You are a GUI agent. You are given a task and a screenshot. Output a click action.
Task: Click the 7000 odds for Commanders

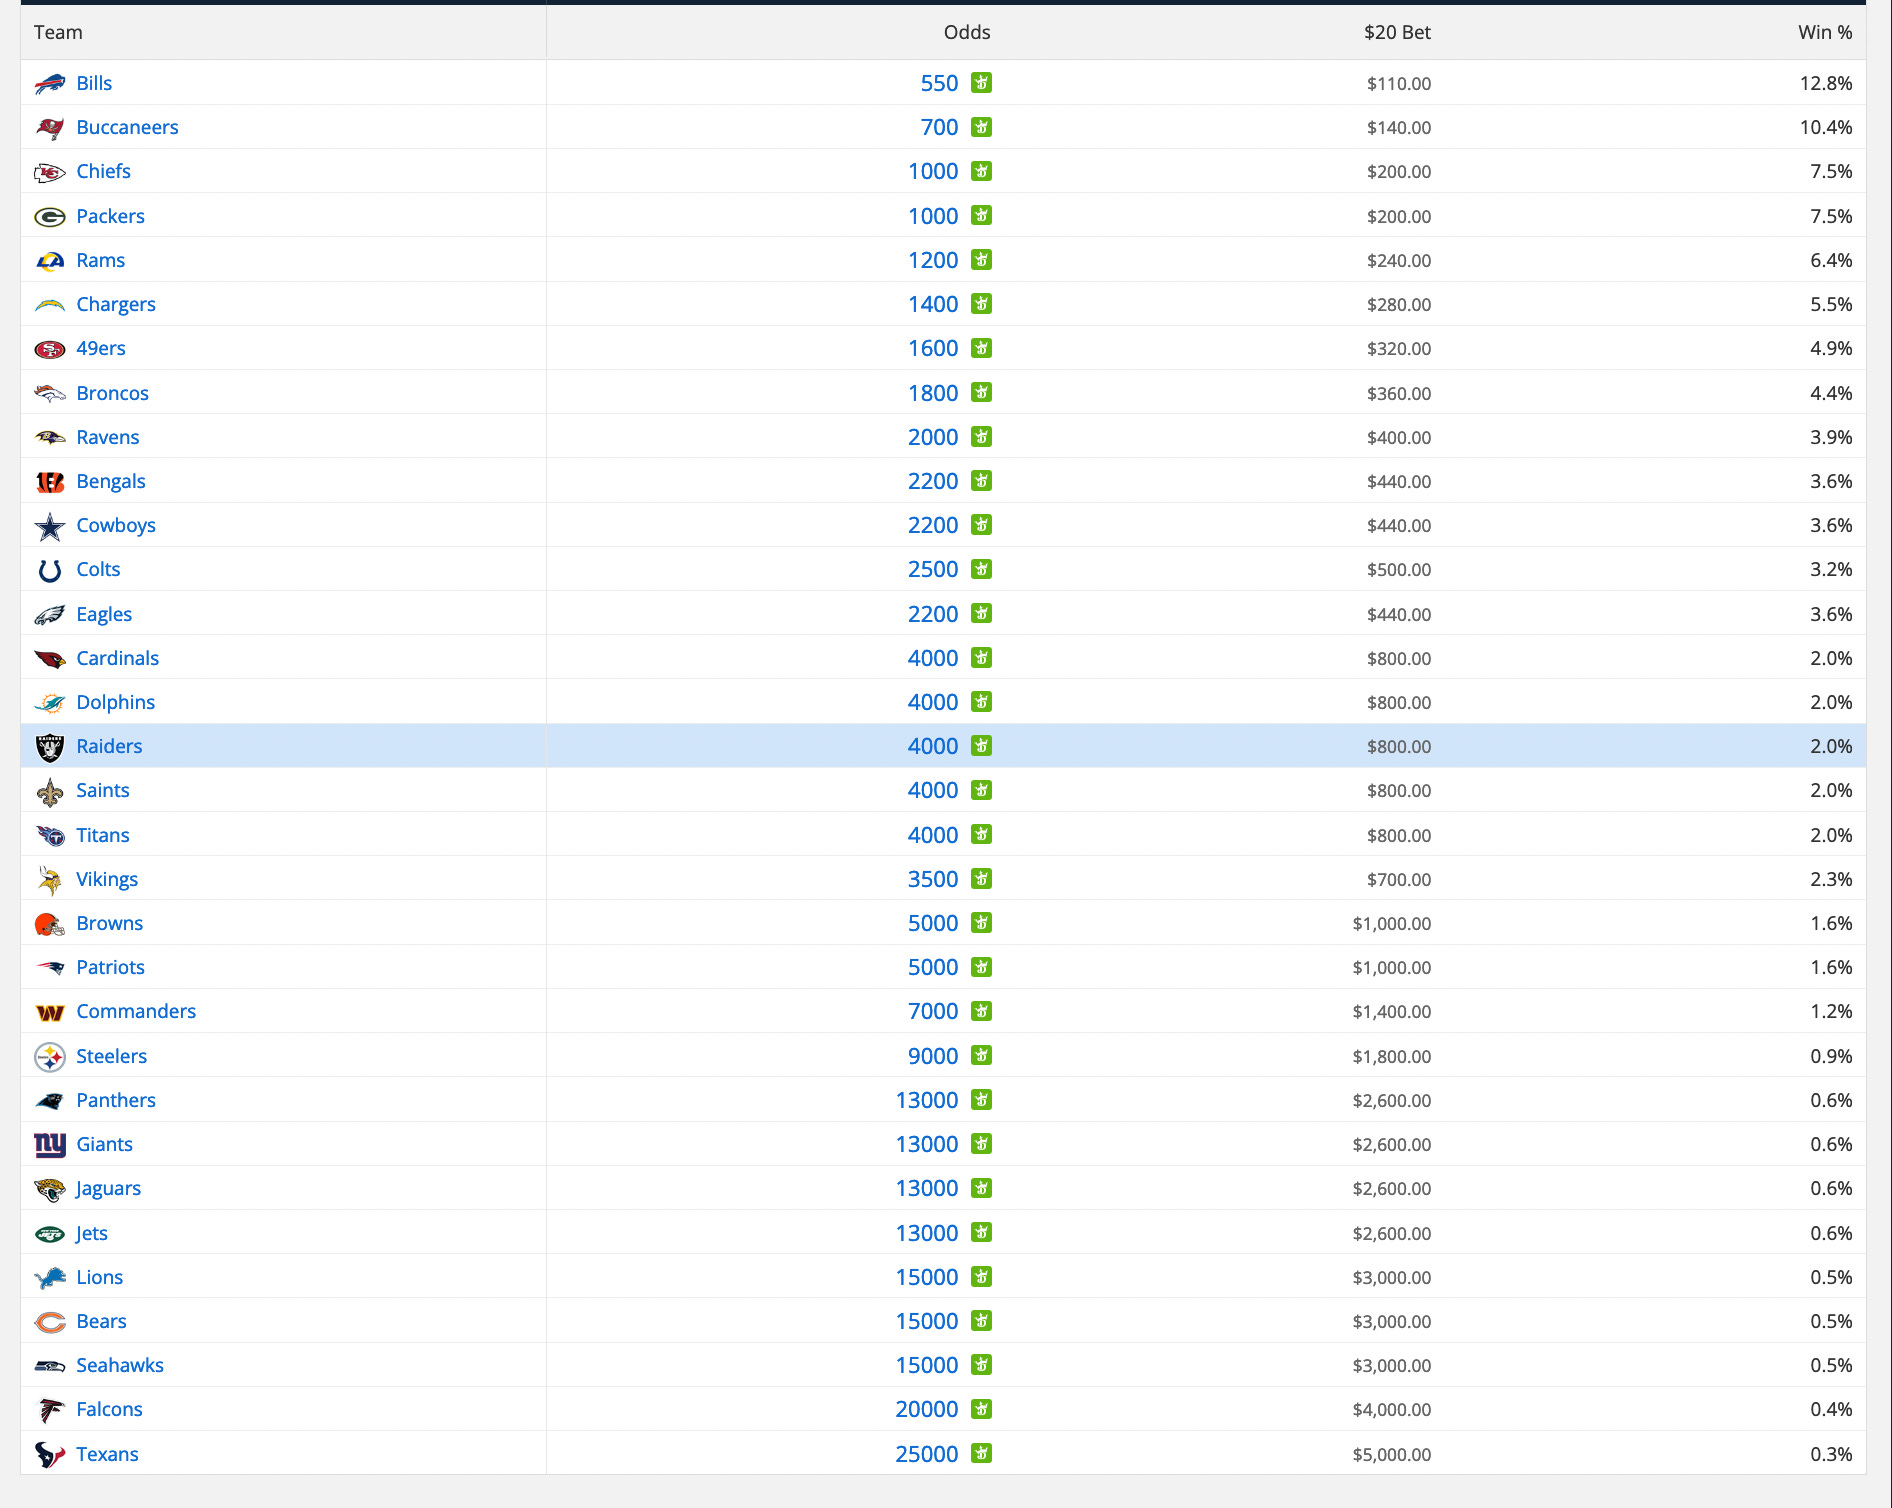click(933, 1011)
